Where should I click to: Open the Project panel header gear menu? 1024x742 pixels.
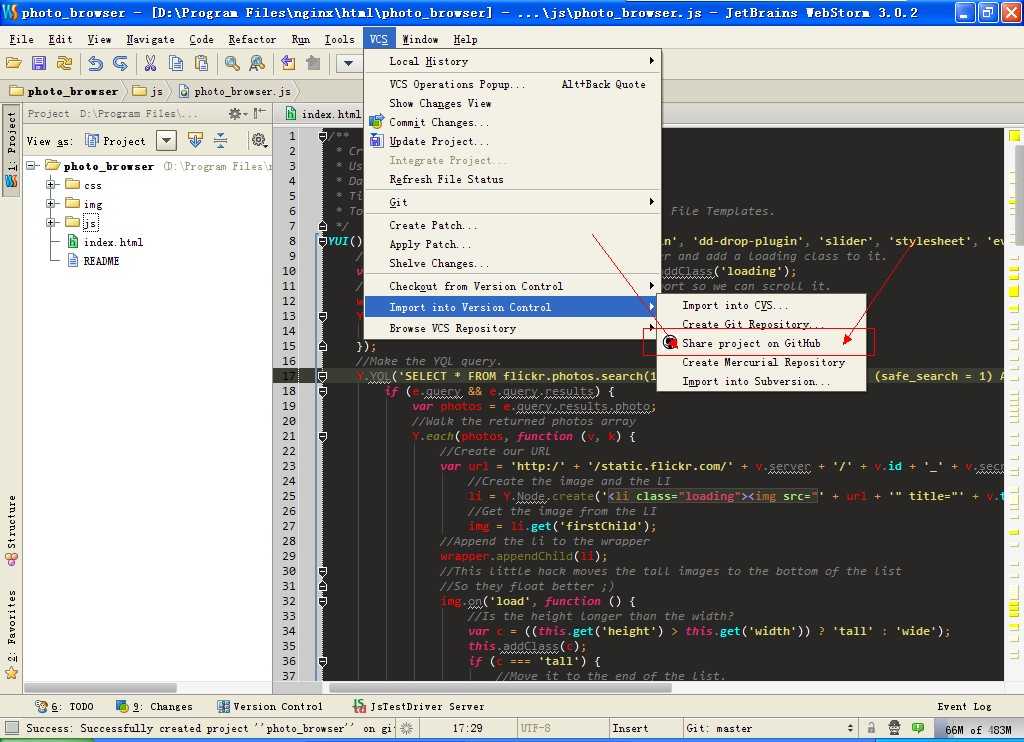[237, 114]
